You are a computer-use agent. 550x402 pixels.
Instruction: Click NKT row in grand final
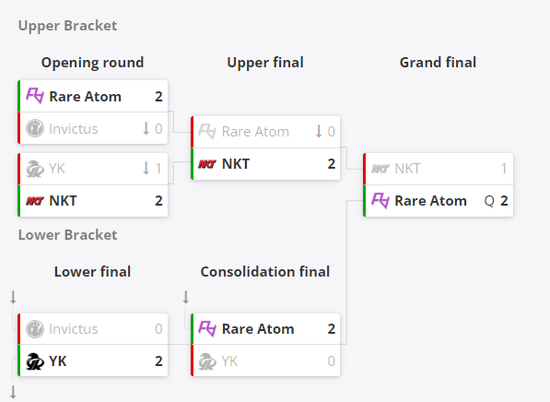[438, 169]
